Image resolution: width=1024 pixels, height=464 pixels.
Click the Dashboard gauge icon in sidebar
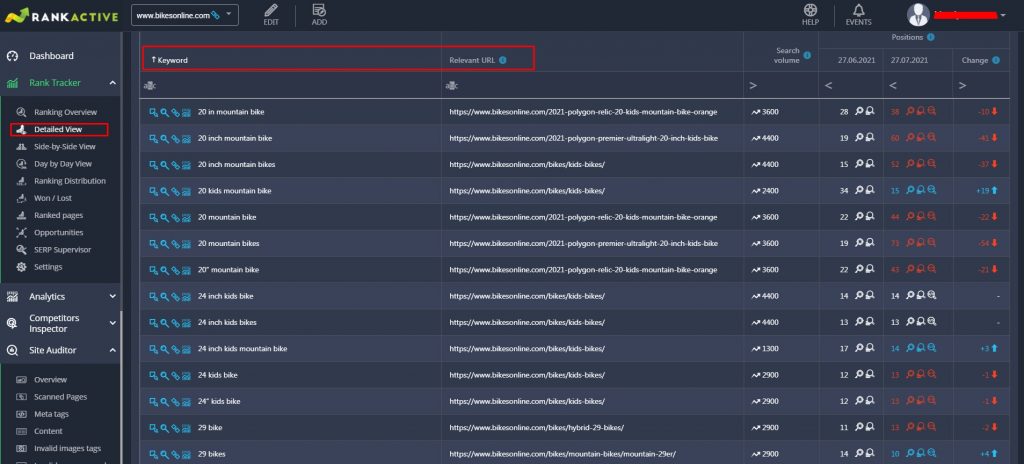point(12,56)
